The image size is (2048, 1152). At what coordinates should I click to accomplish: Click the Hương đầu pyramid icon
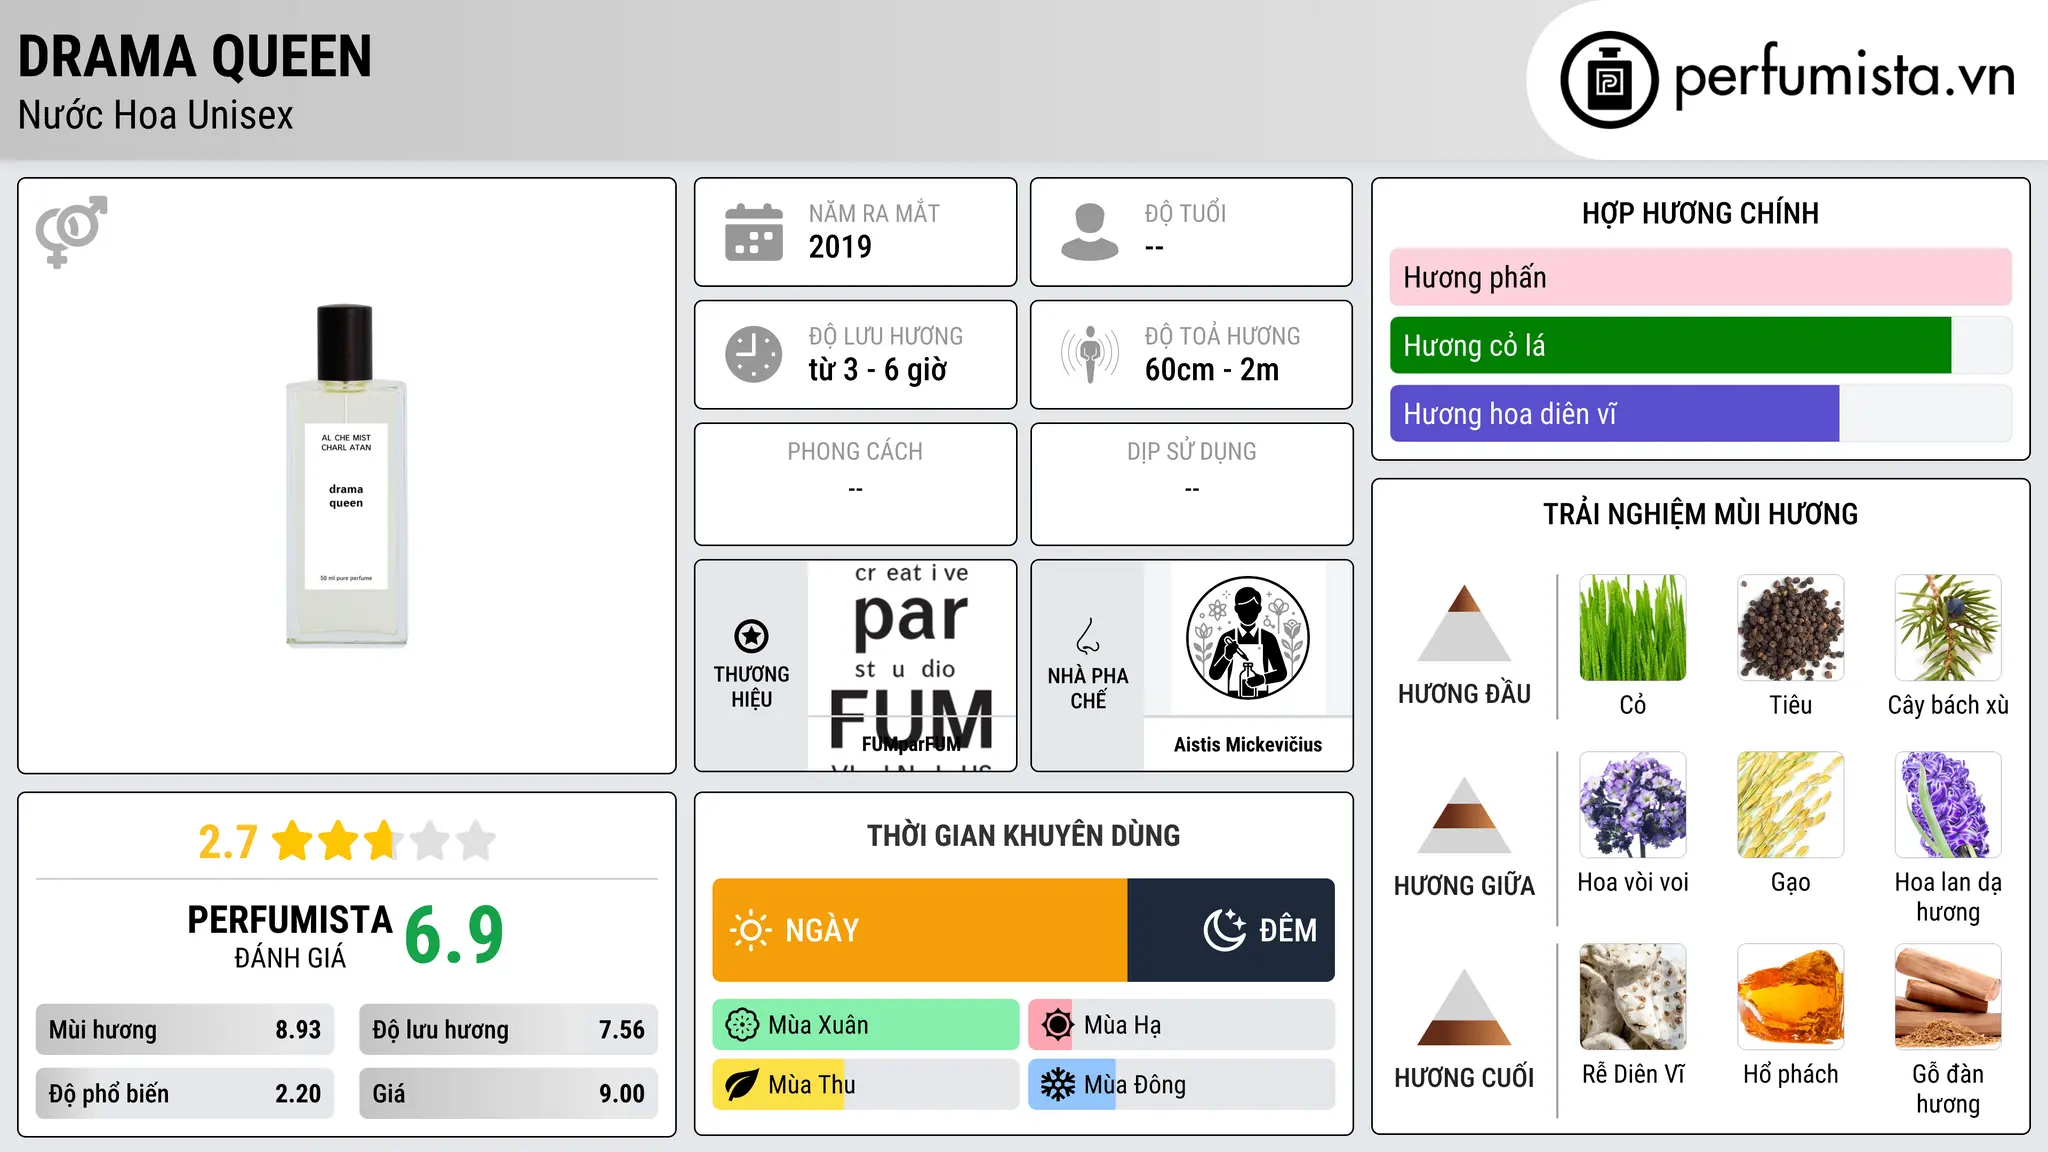1464,623
